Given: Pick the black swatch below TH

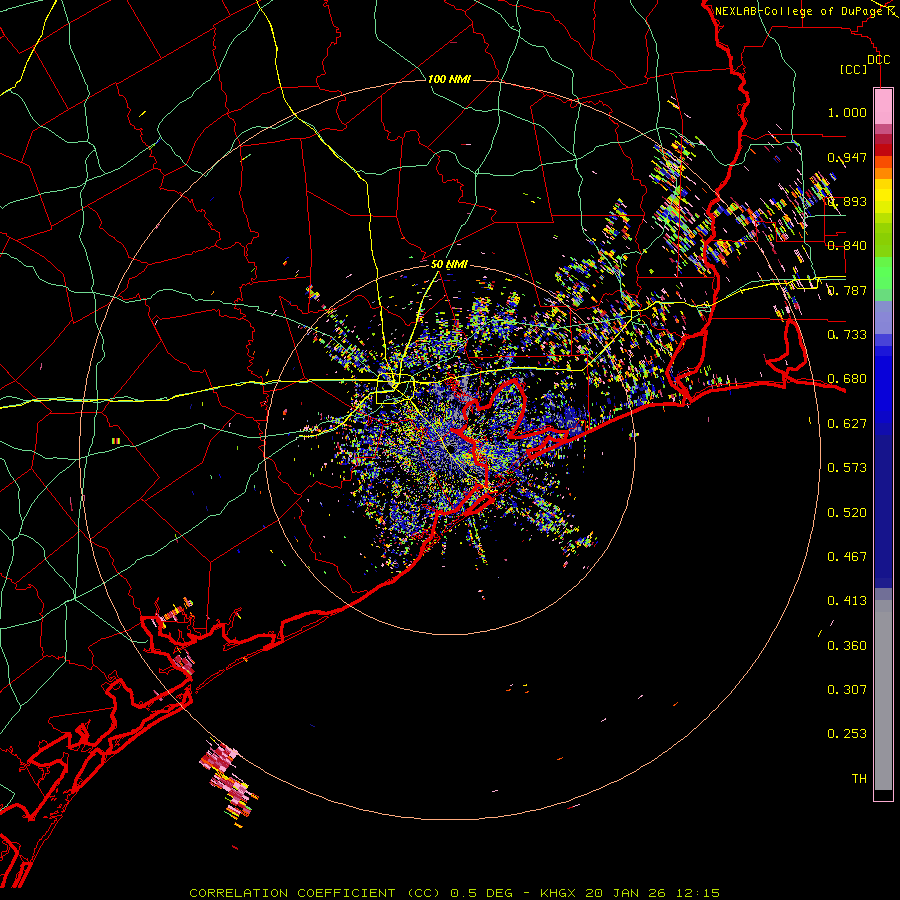Looking at the screenshot, I should click(883, 794).
